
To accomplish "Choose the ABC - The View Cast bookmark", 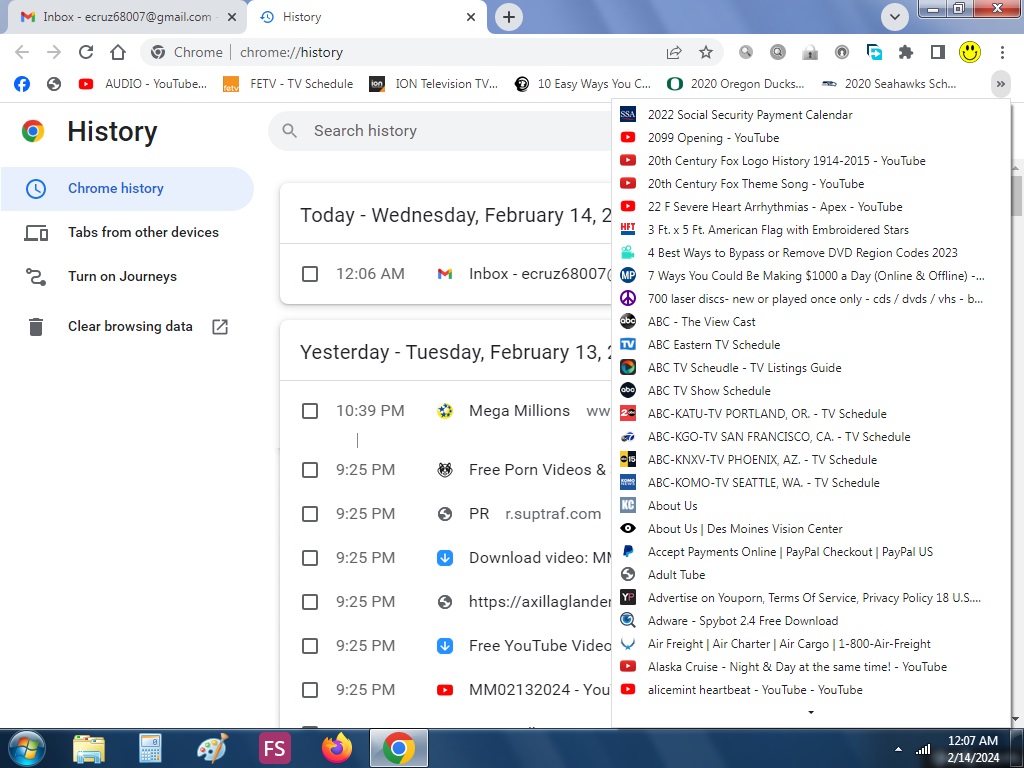I will [810, 322].
